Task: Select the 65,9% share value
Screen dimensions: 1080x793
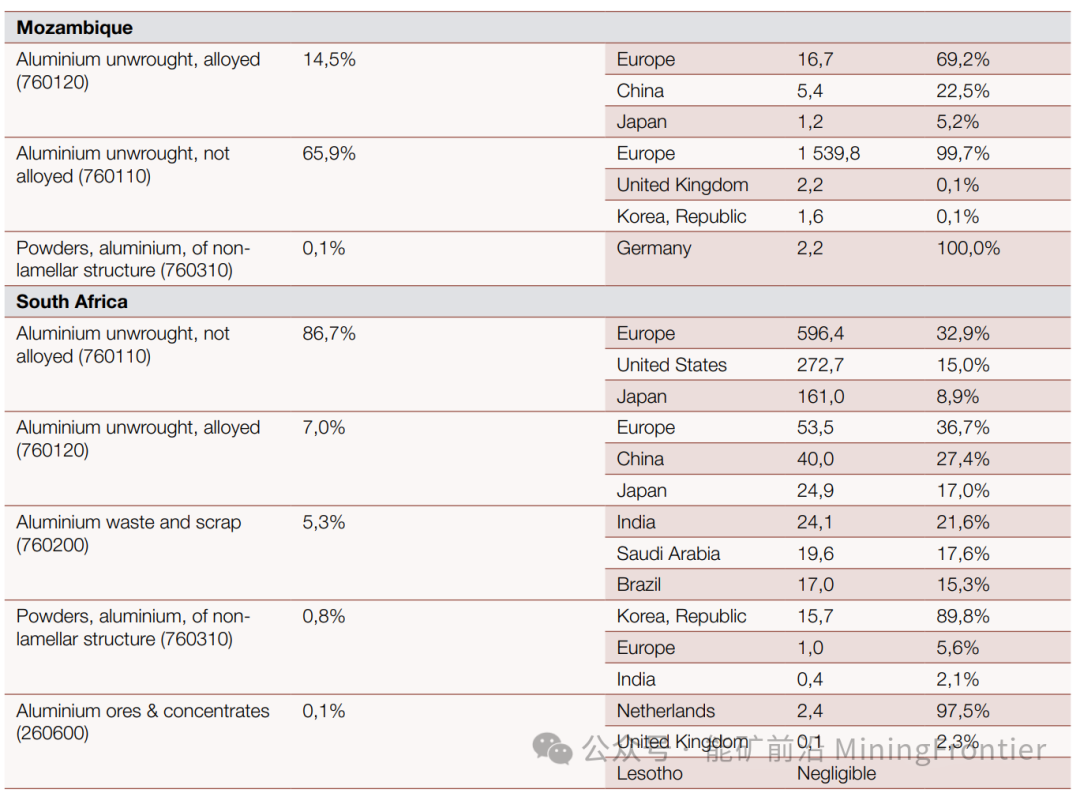Action: point(329,154)
